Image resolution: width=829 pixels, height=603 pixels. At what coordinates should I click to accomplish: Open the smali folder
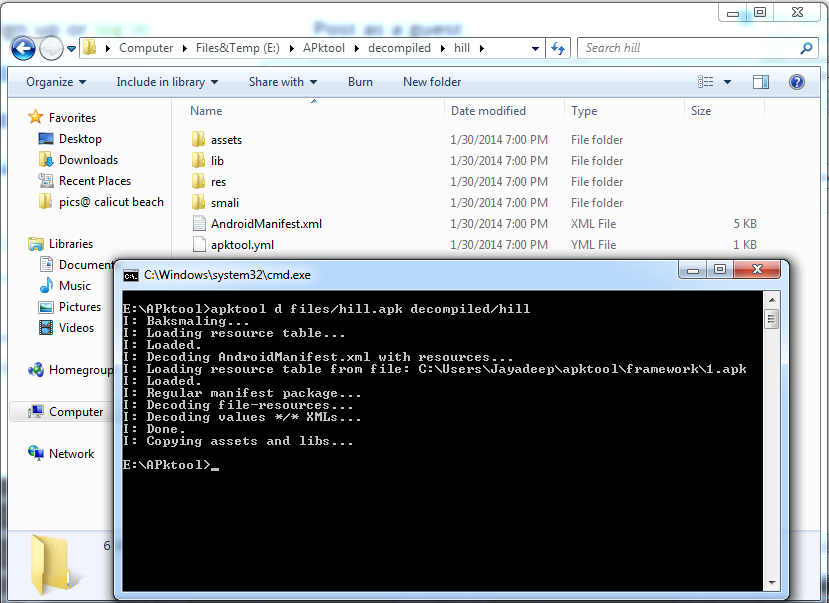[225, 203]
